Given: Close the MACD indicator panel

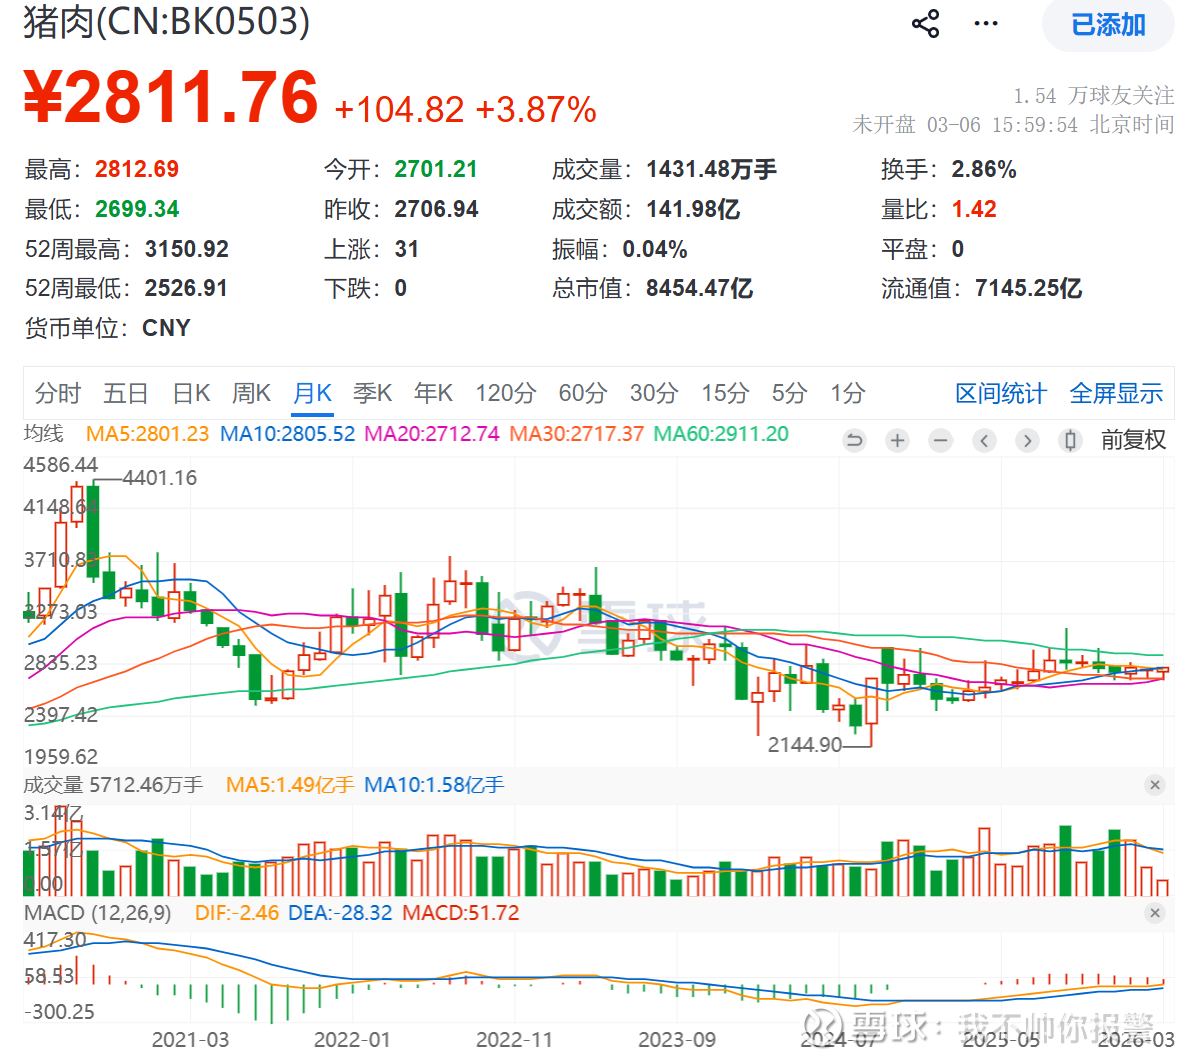Looking at the screenshot, I should [1155, 913].
